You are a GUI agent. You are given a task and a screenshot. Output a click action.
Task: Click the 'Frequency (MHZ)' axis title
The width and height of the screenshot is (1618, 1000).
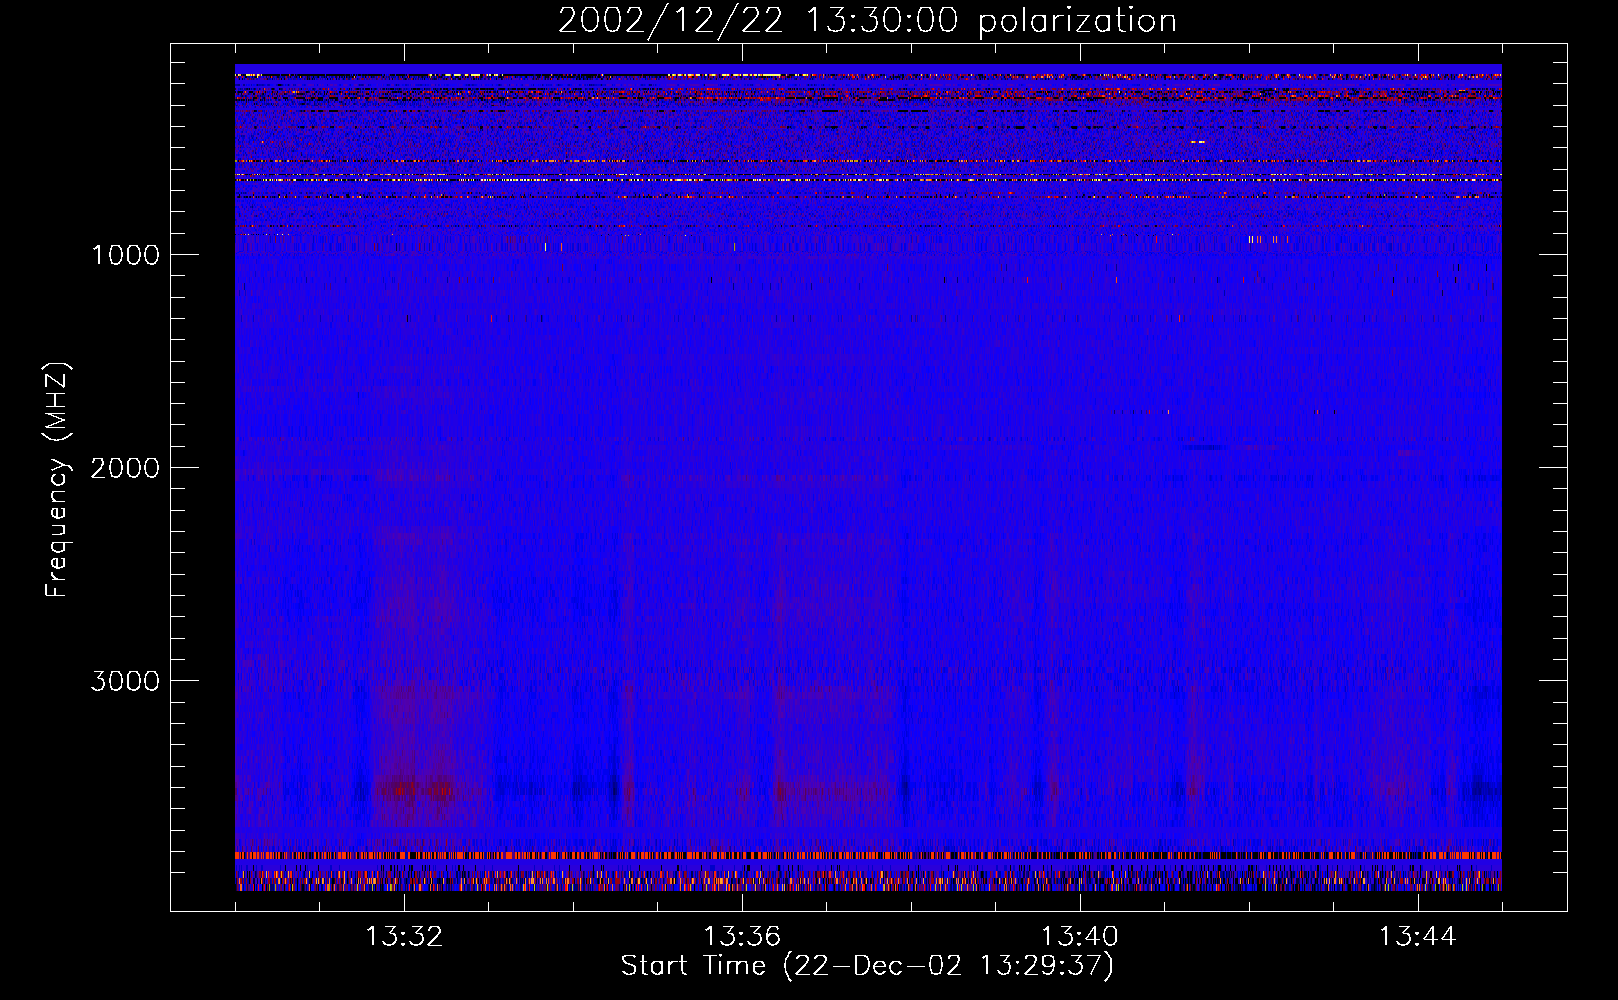57,480
